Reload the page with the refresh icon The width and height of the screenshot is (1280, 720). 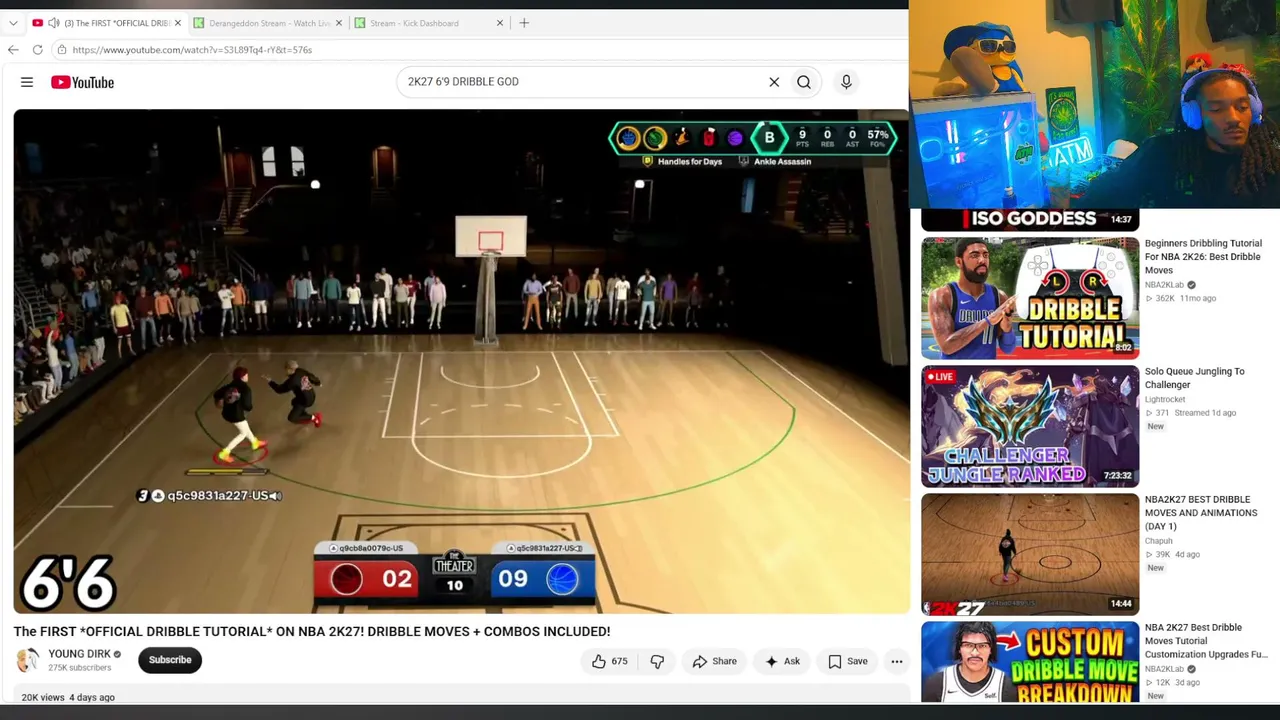[37, 49]
